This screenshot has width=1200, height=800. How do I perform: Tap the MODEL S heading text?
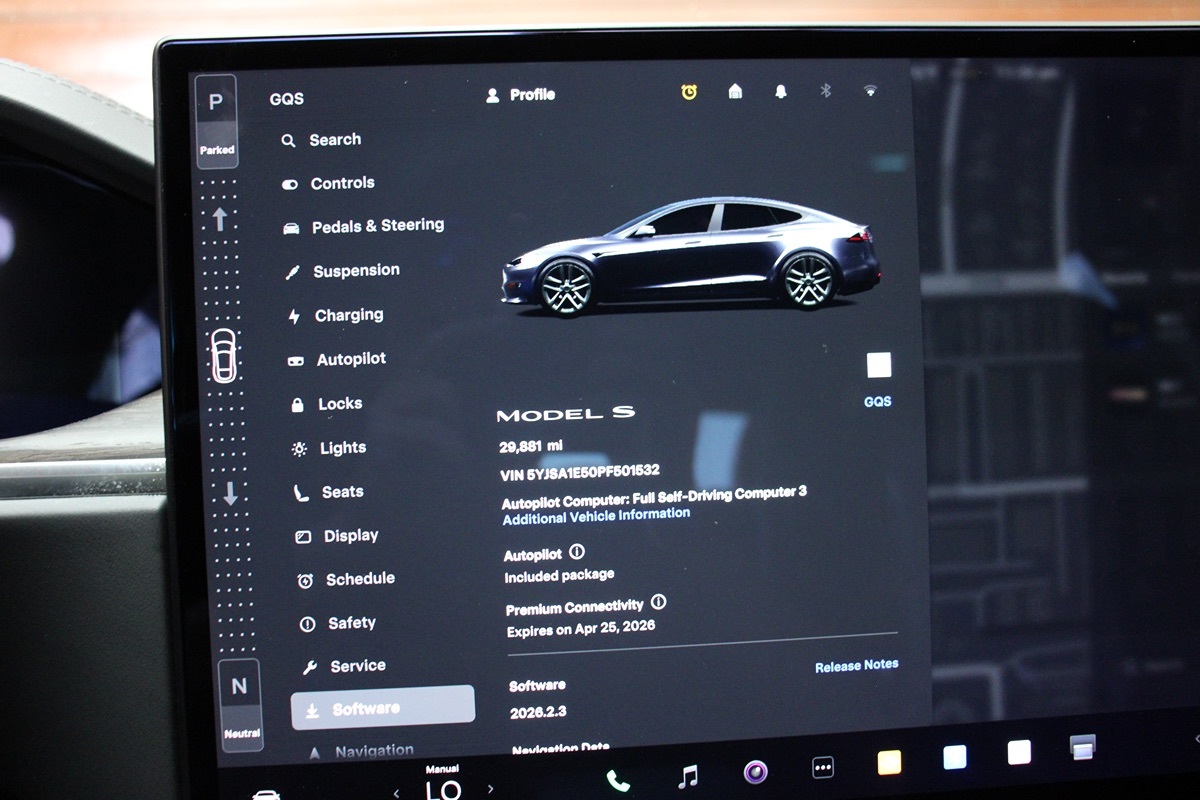pos(566,414)
